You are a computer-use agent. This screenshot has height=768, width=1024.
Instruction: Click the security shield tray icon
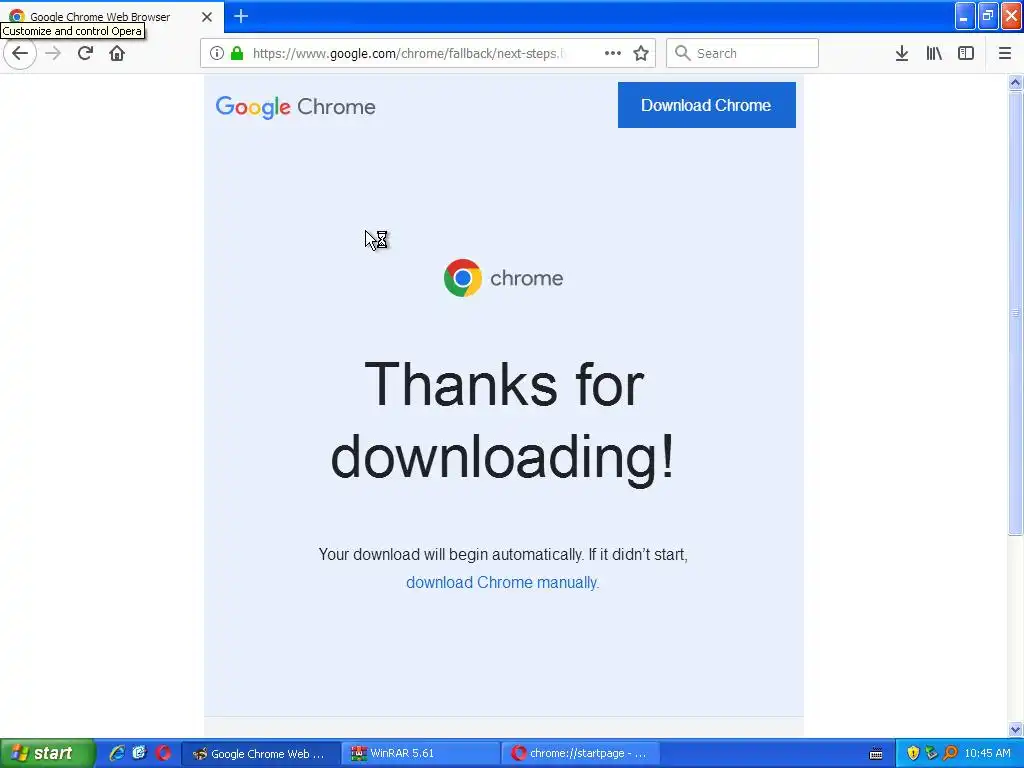pos(913,754)
